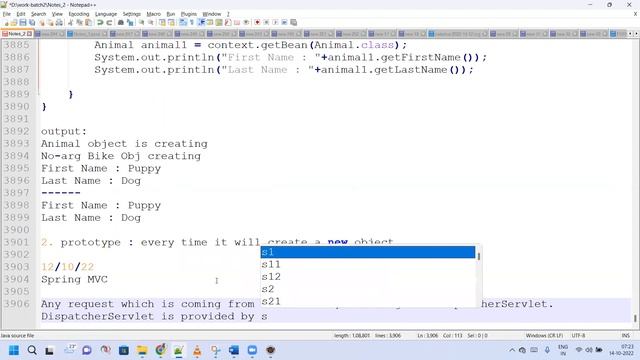
Task: Close the Notes_2 tab with its X
Action: pos(29,34)
